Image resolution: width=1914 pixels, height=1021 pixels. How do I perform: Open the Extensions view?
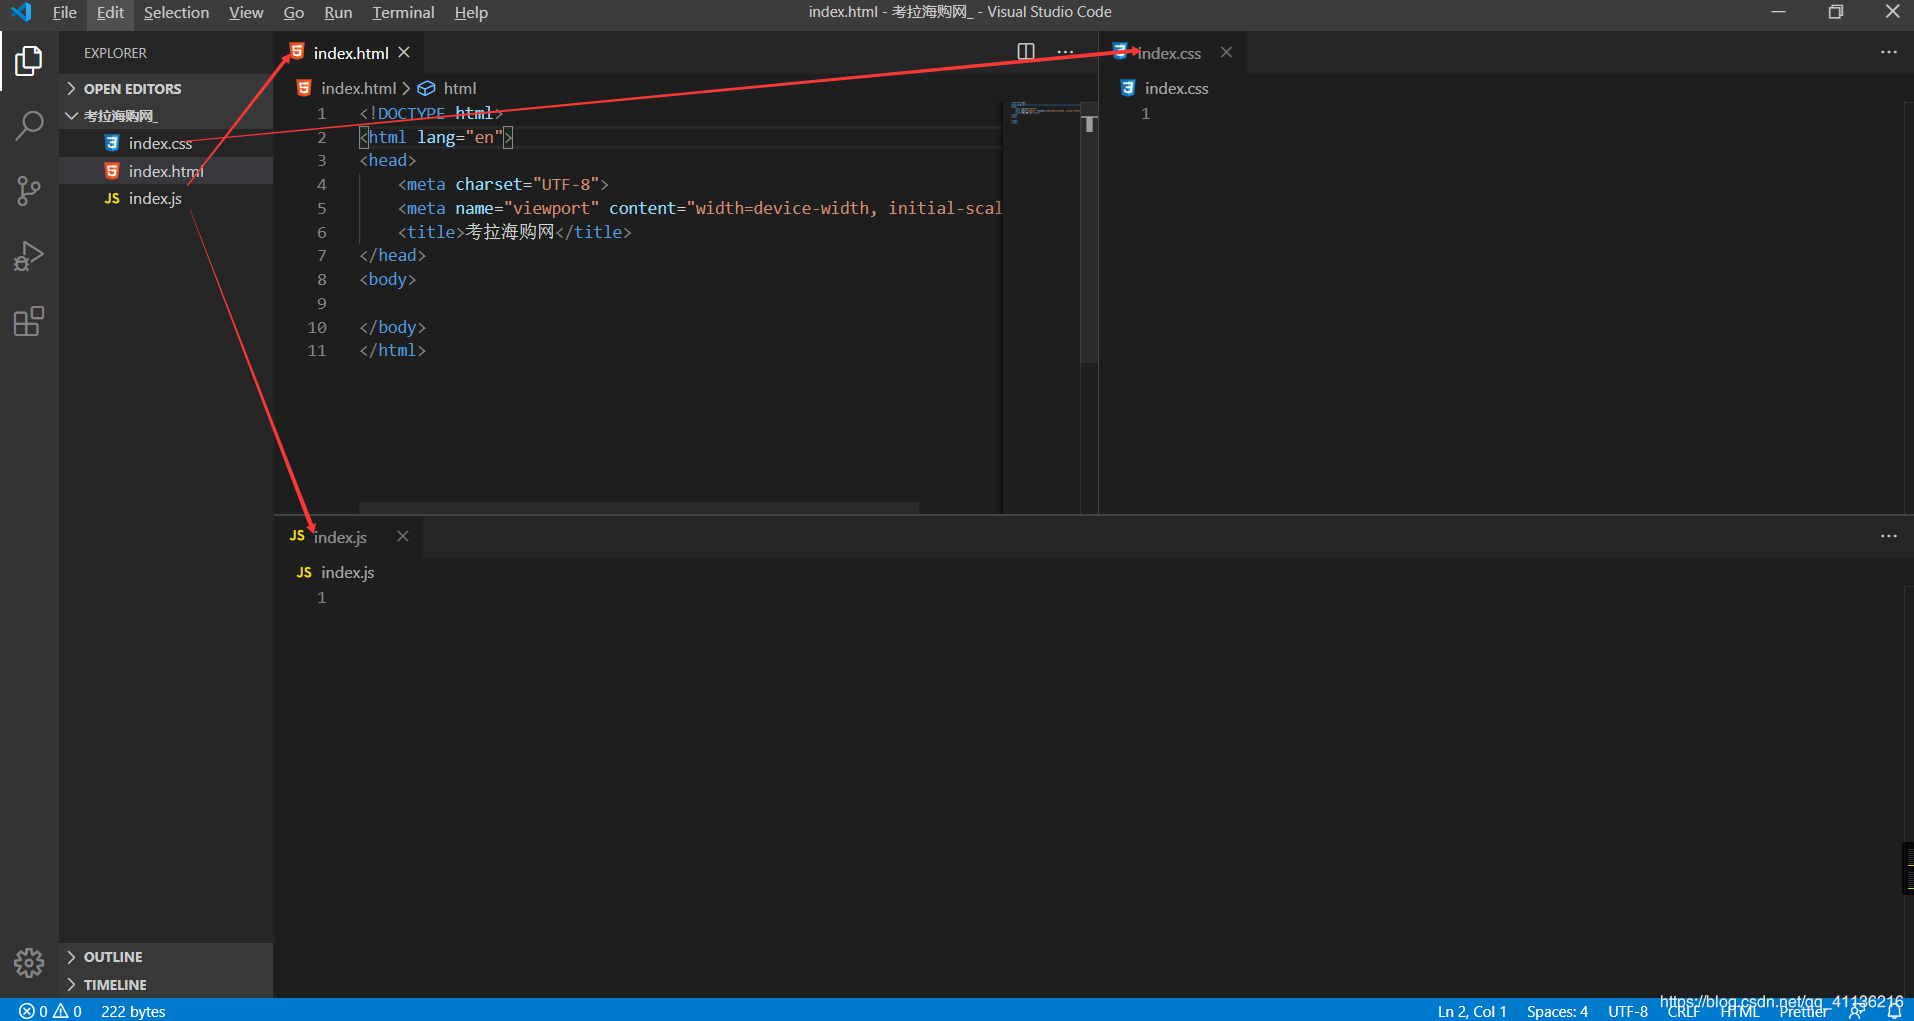tap(29, 321)
